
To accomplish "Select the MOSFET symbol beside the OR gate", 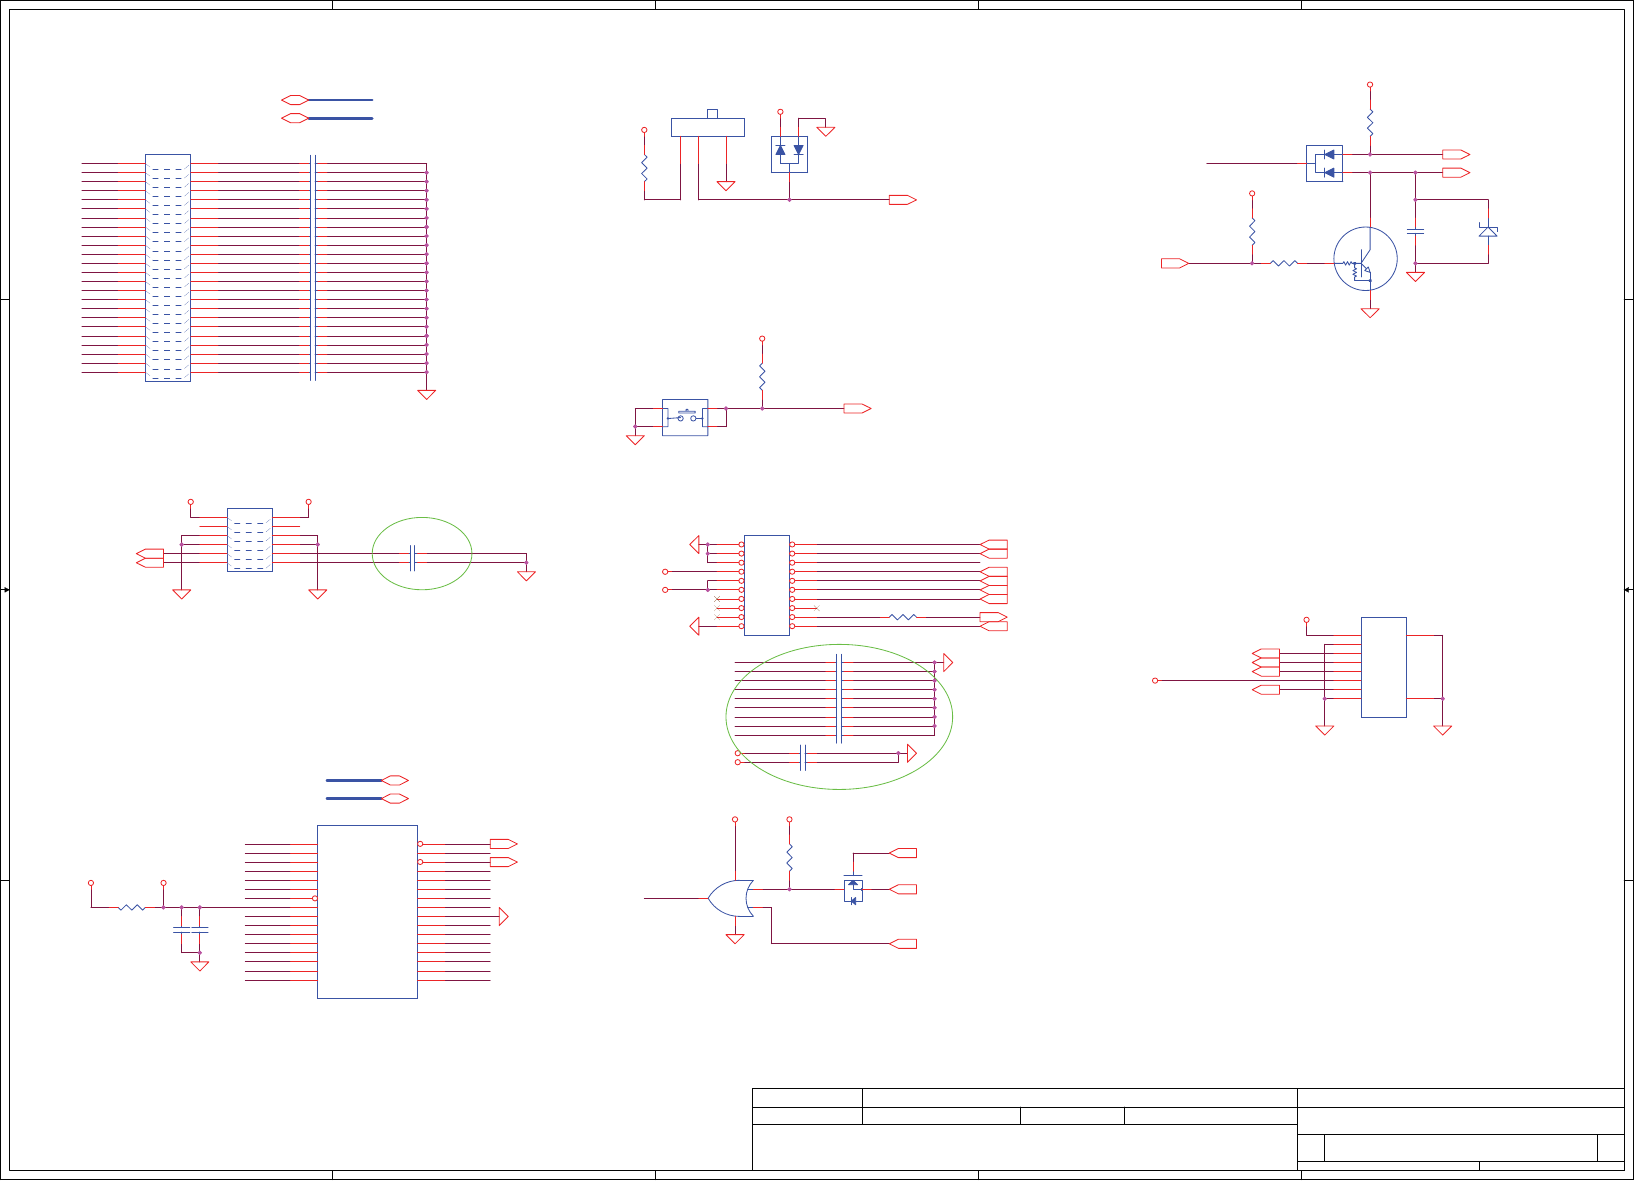I will click(853, 889).
